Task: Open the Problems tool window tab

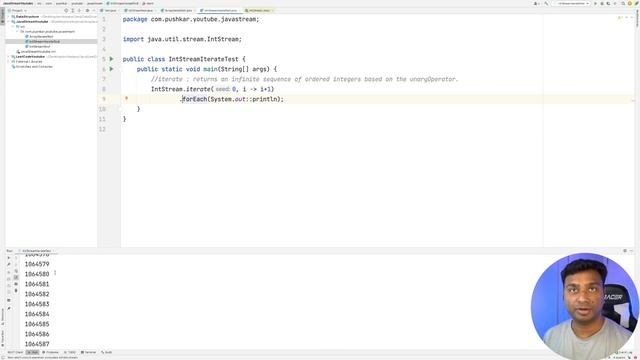Action: click(x=50, y=352)
